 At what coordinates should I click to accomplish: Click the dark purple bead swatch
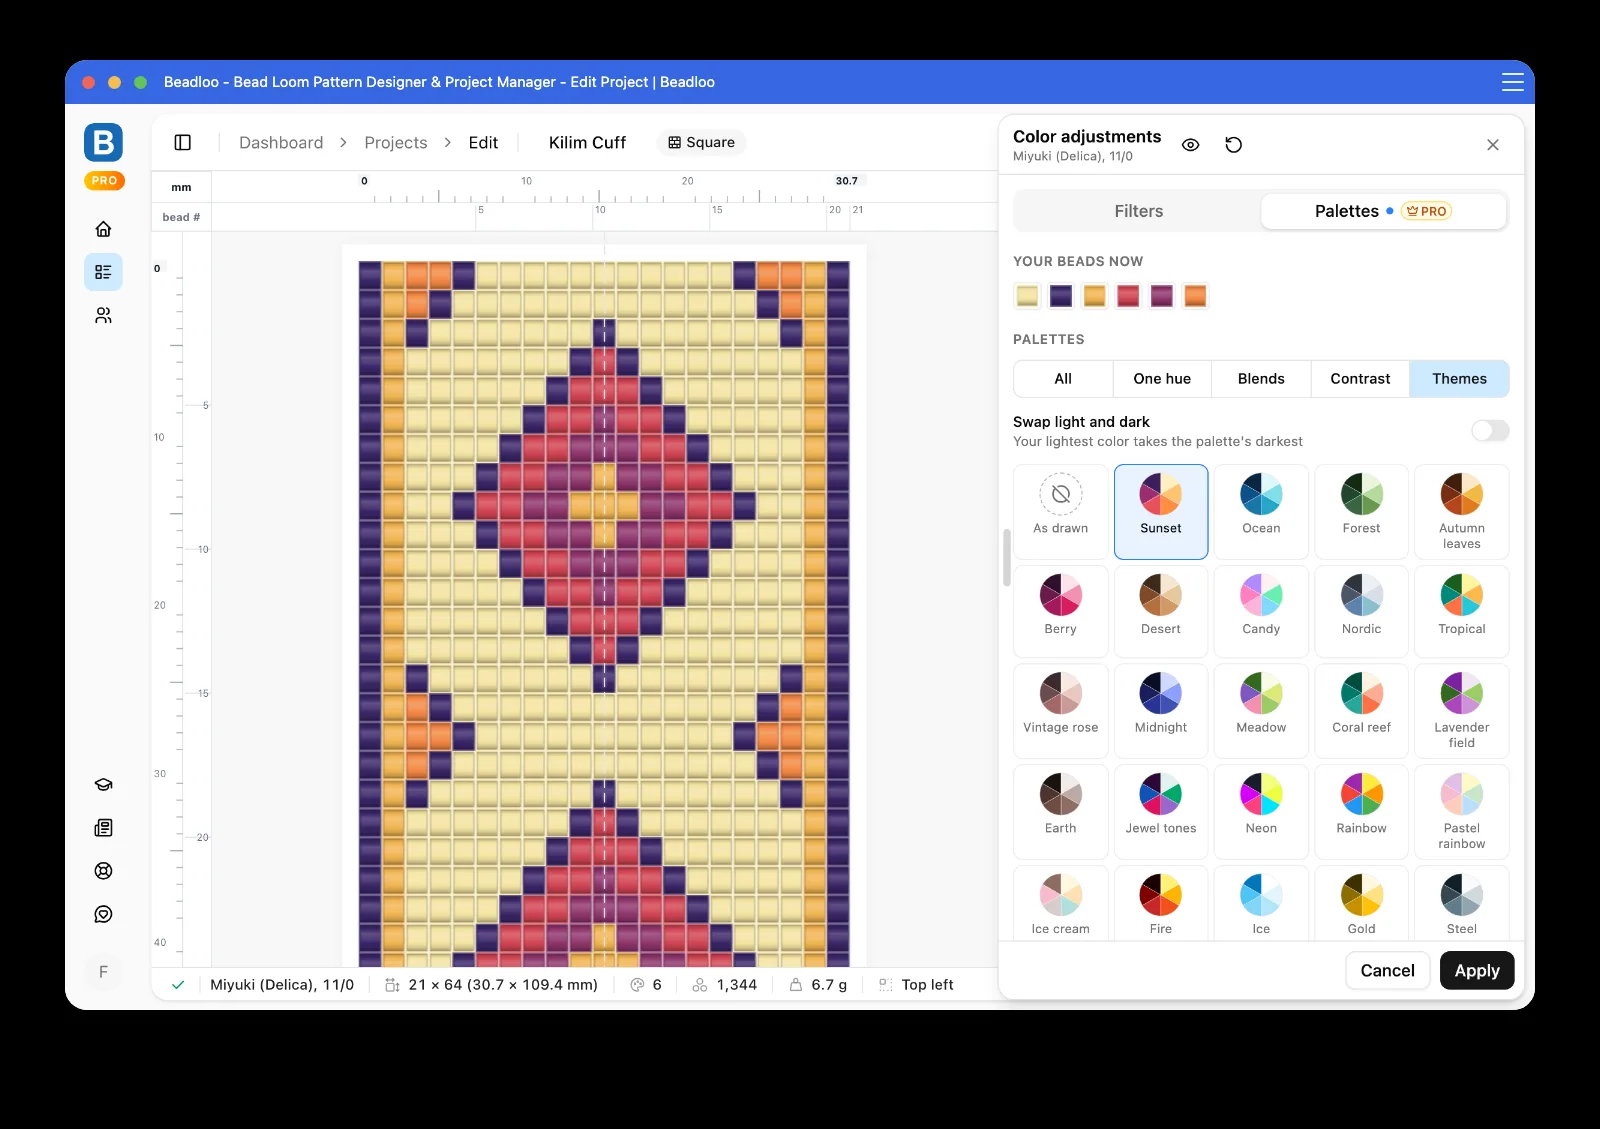pyautogui.click(x=1061, y=296)
